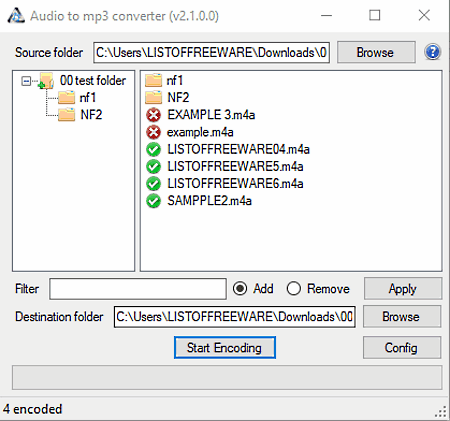Screen dimensions: 450x421
Task: Apply the filter
Action: [x=403, y=289]
